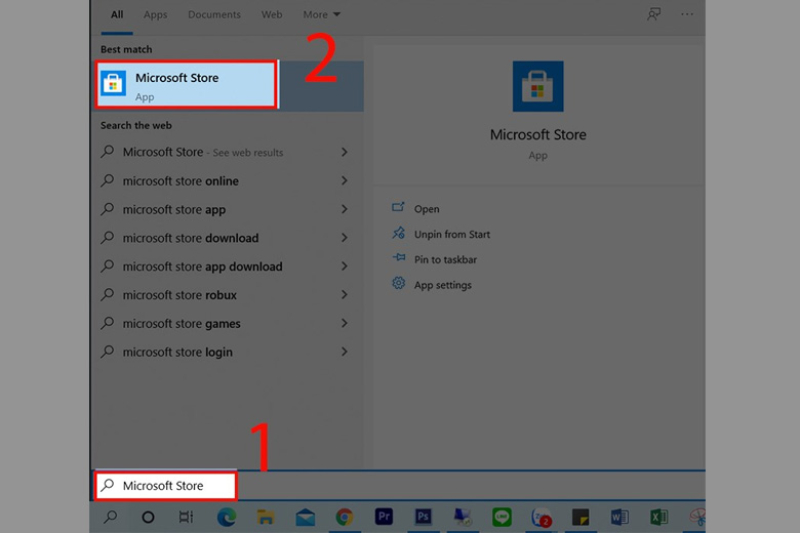Click the Microsoft Store search input box
Screen dimensions: 800x533
pyautogui.click(x=166, y=486)
